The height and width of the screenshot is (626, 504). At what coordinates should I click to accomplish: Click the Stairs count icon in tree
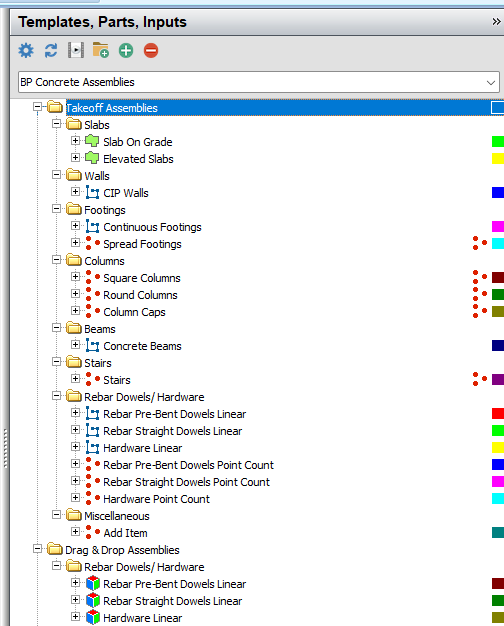(x=92, y=379)
